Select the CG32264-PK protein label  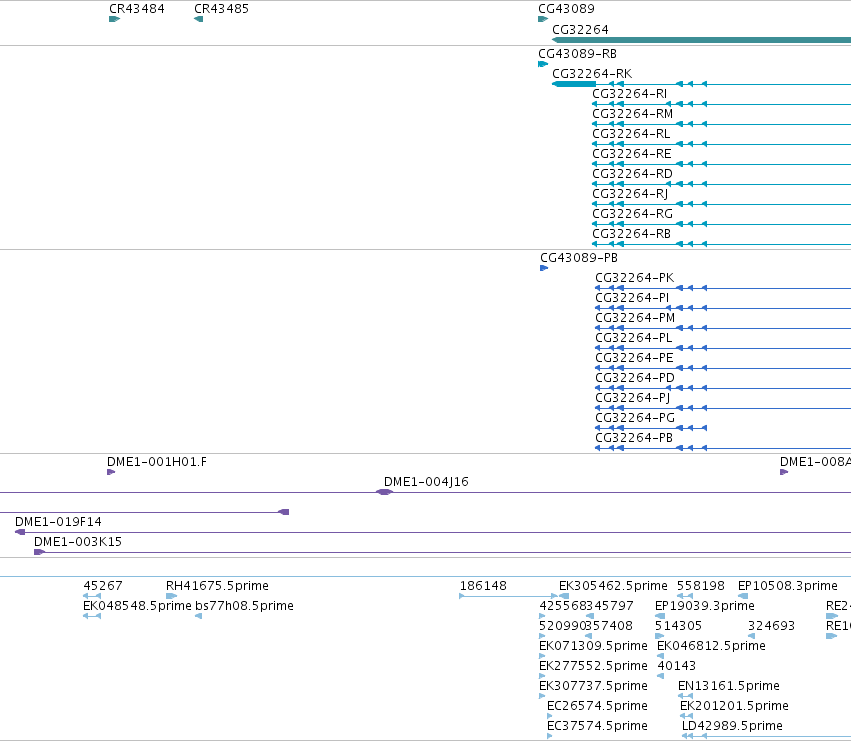pyautogui.click(x=634, y=277)
